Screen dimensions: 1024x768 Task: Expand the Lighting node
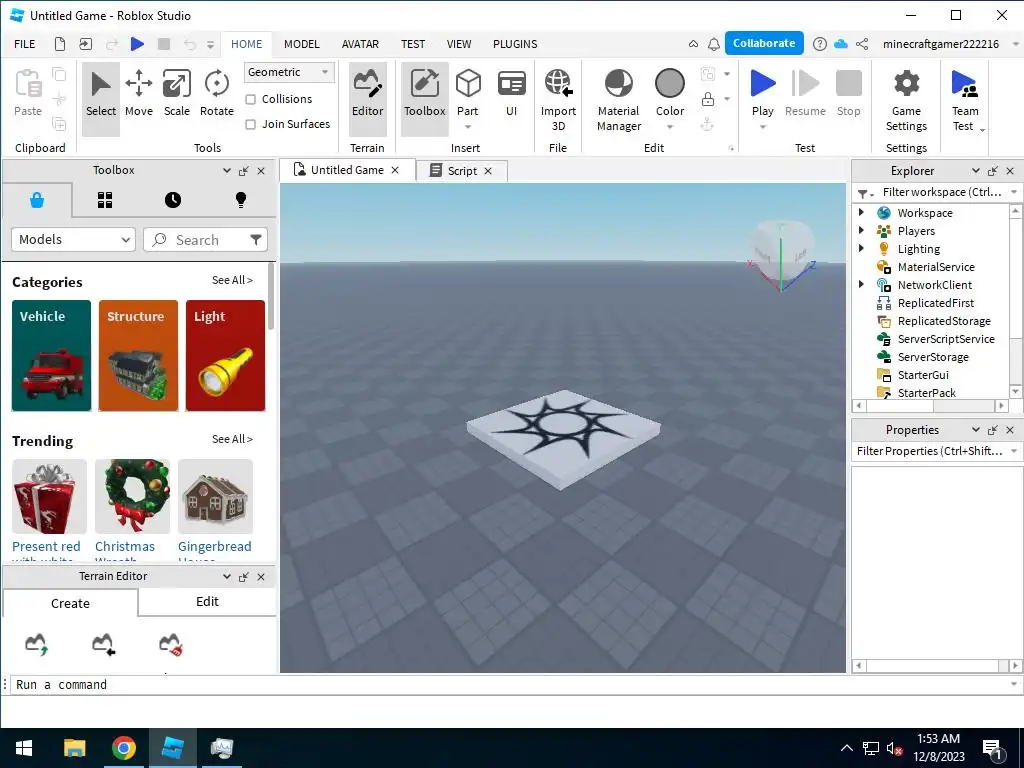click(861, 248)
